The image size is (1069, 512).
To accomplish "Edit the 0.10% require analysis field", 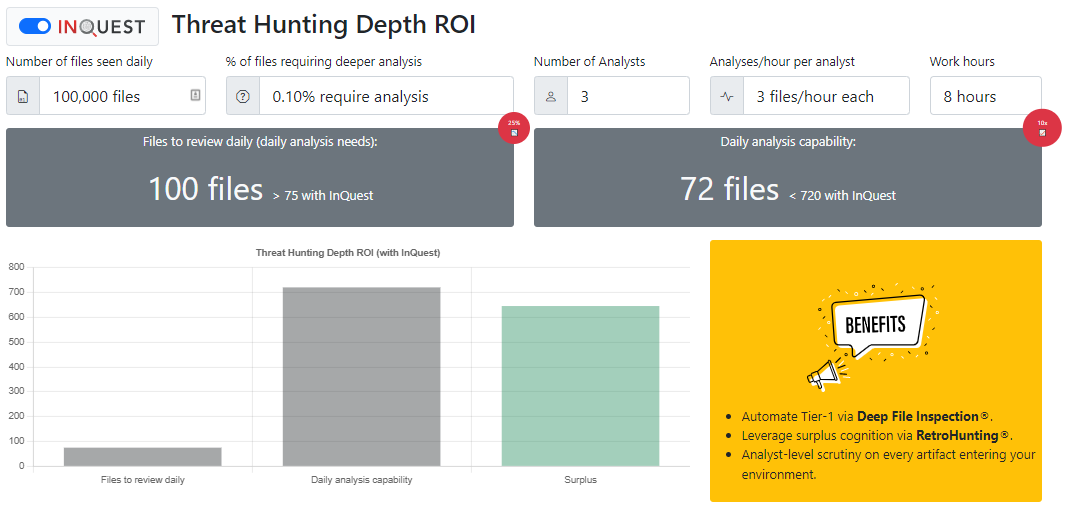I will tap(386, 96).
